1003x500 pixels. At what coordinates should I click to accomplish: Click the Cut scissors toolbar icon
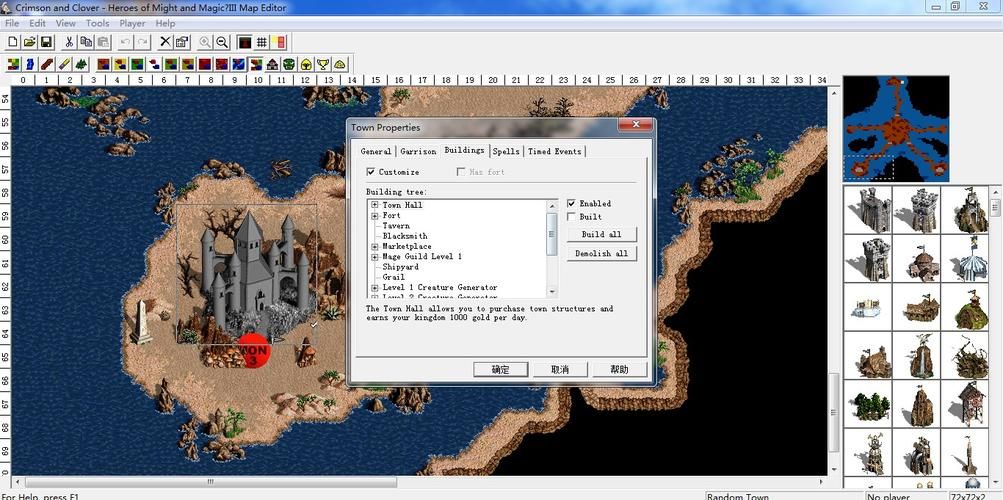69,42
